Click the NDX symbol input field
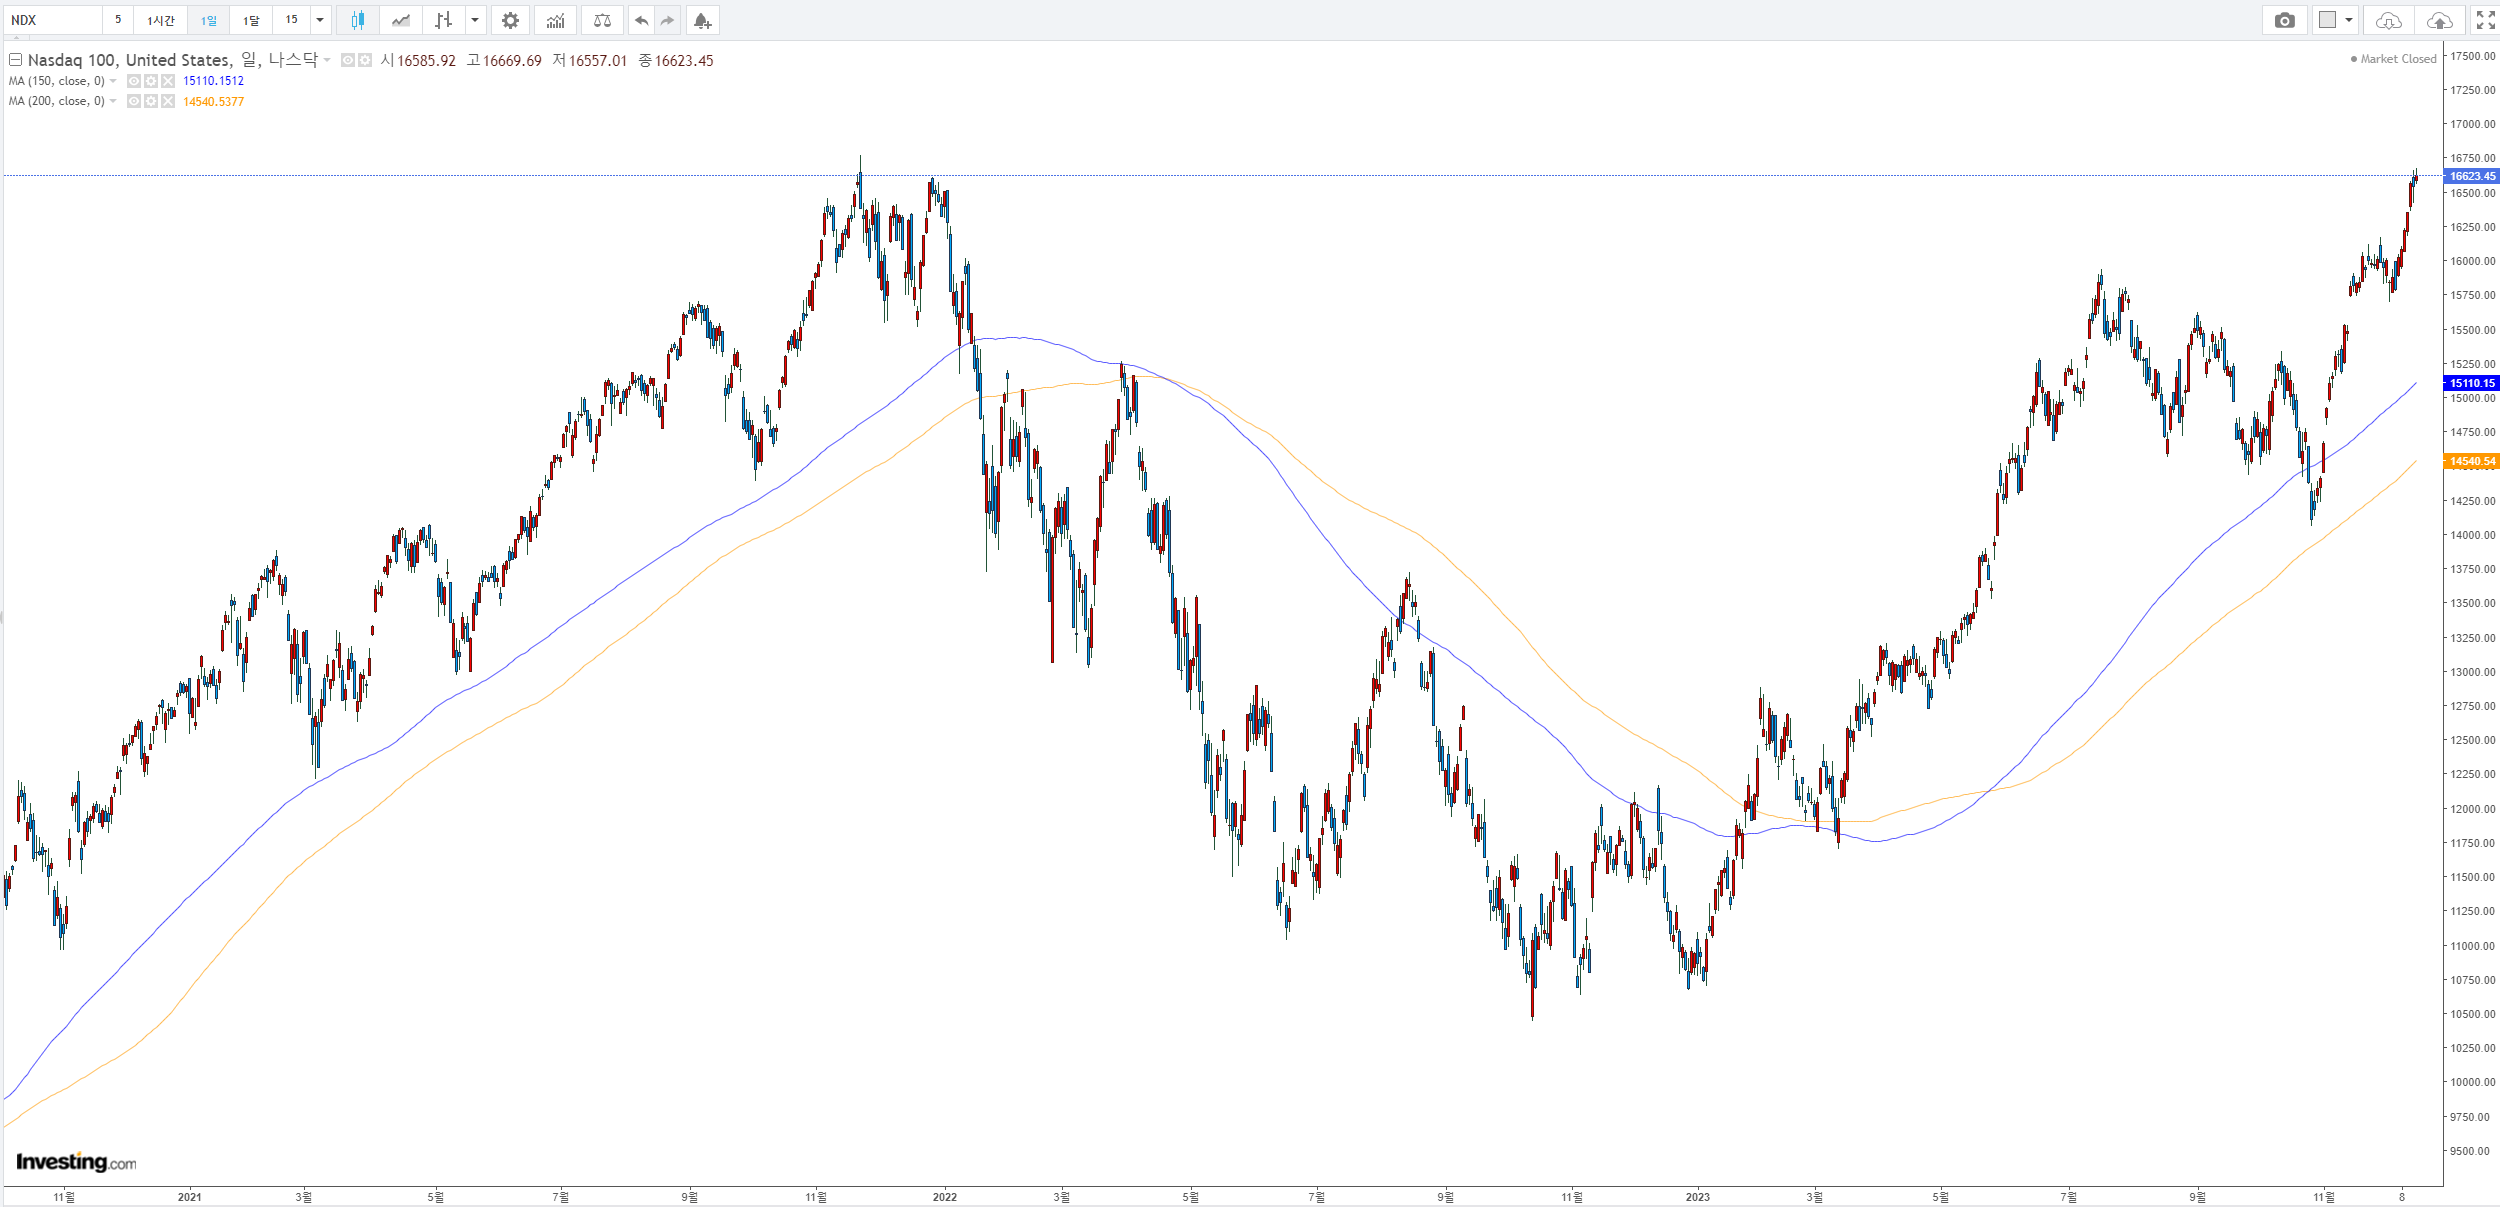This screenshot has height=1207, width=2500. pos(52,20)
